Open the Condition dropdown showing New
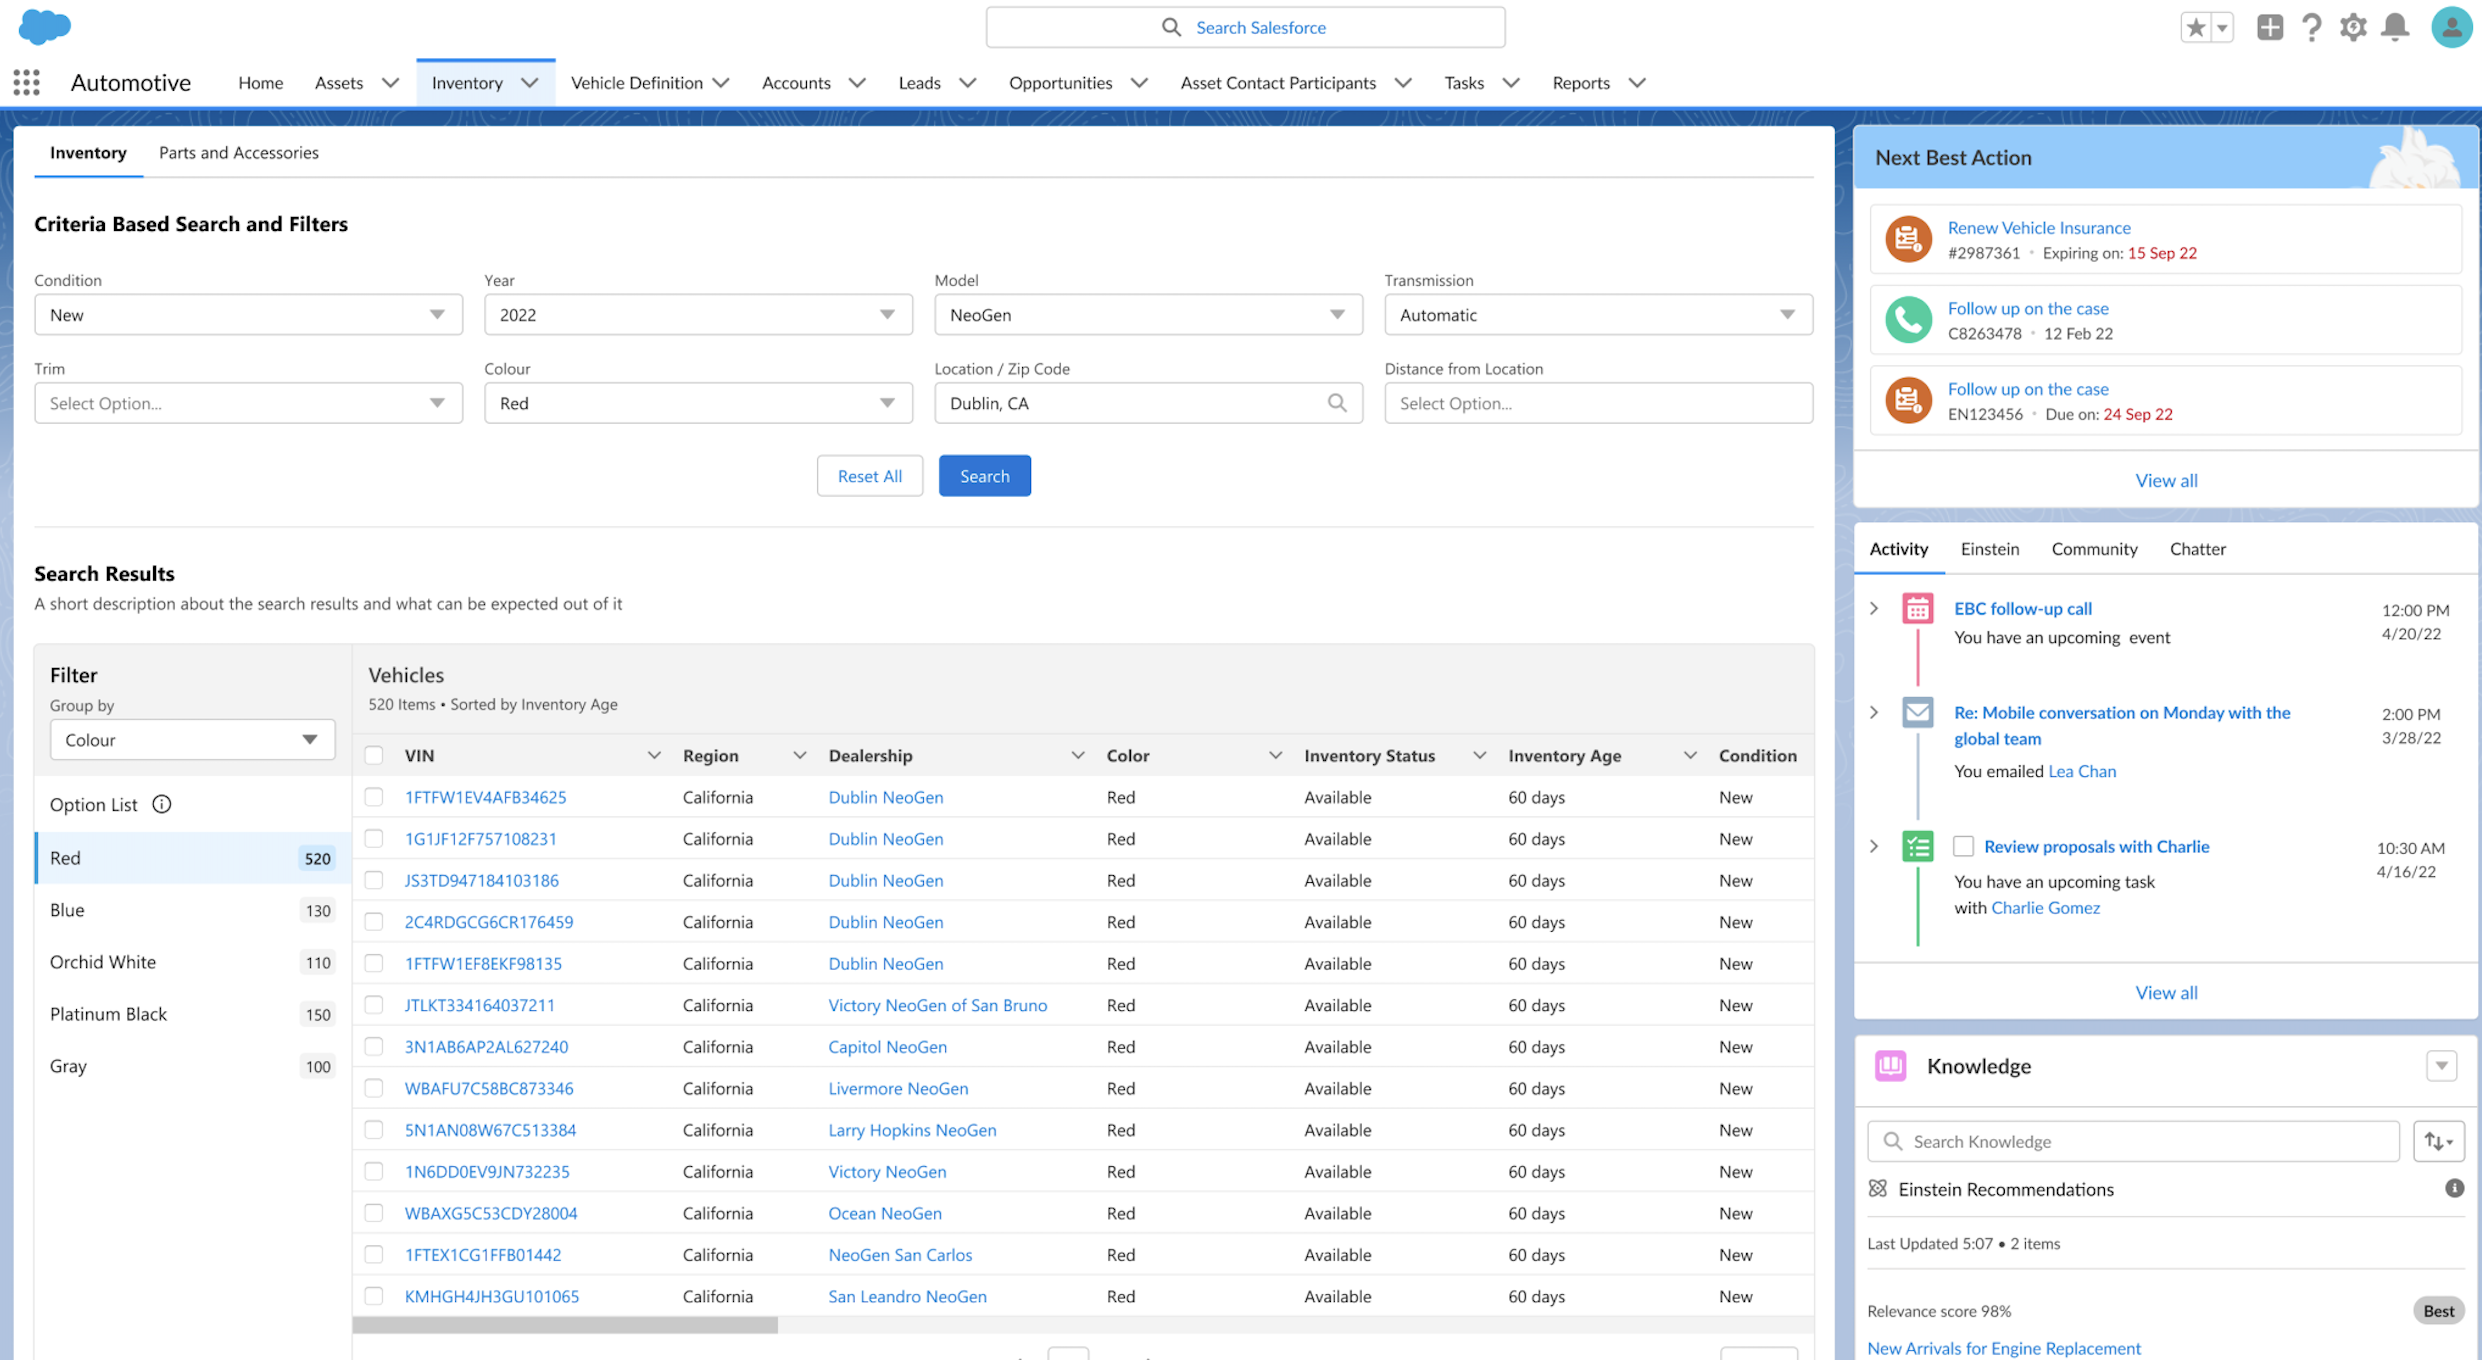The width and height of the screenshot is (2482, 1360). pos(248,314)
